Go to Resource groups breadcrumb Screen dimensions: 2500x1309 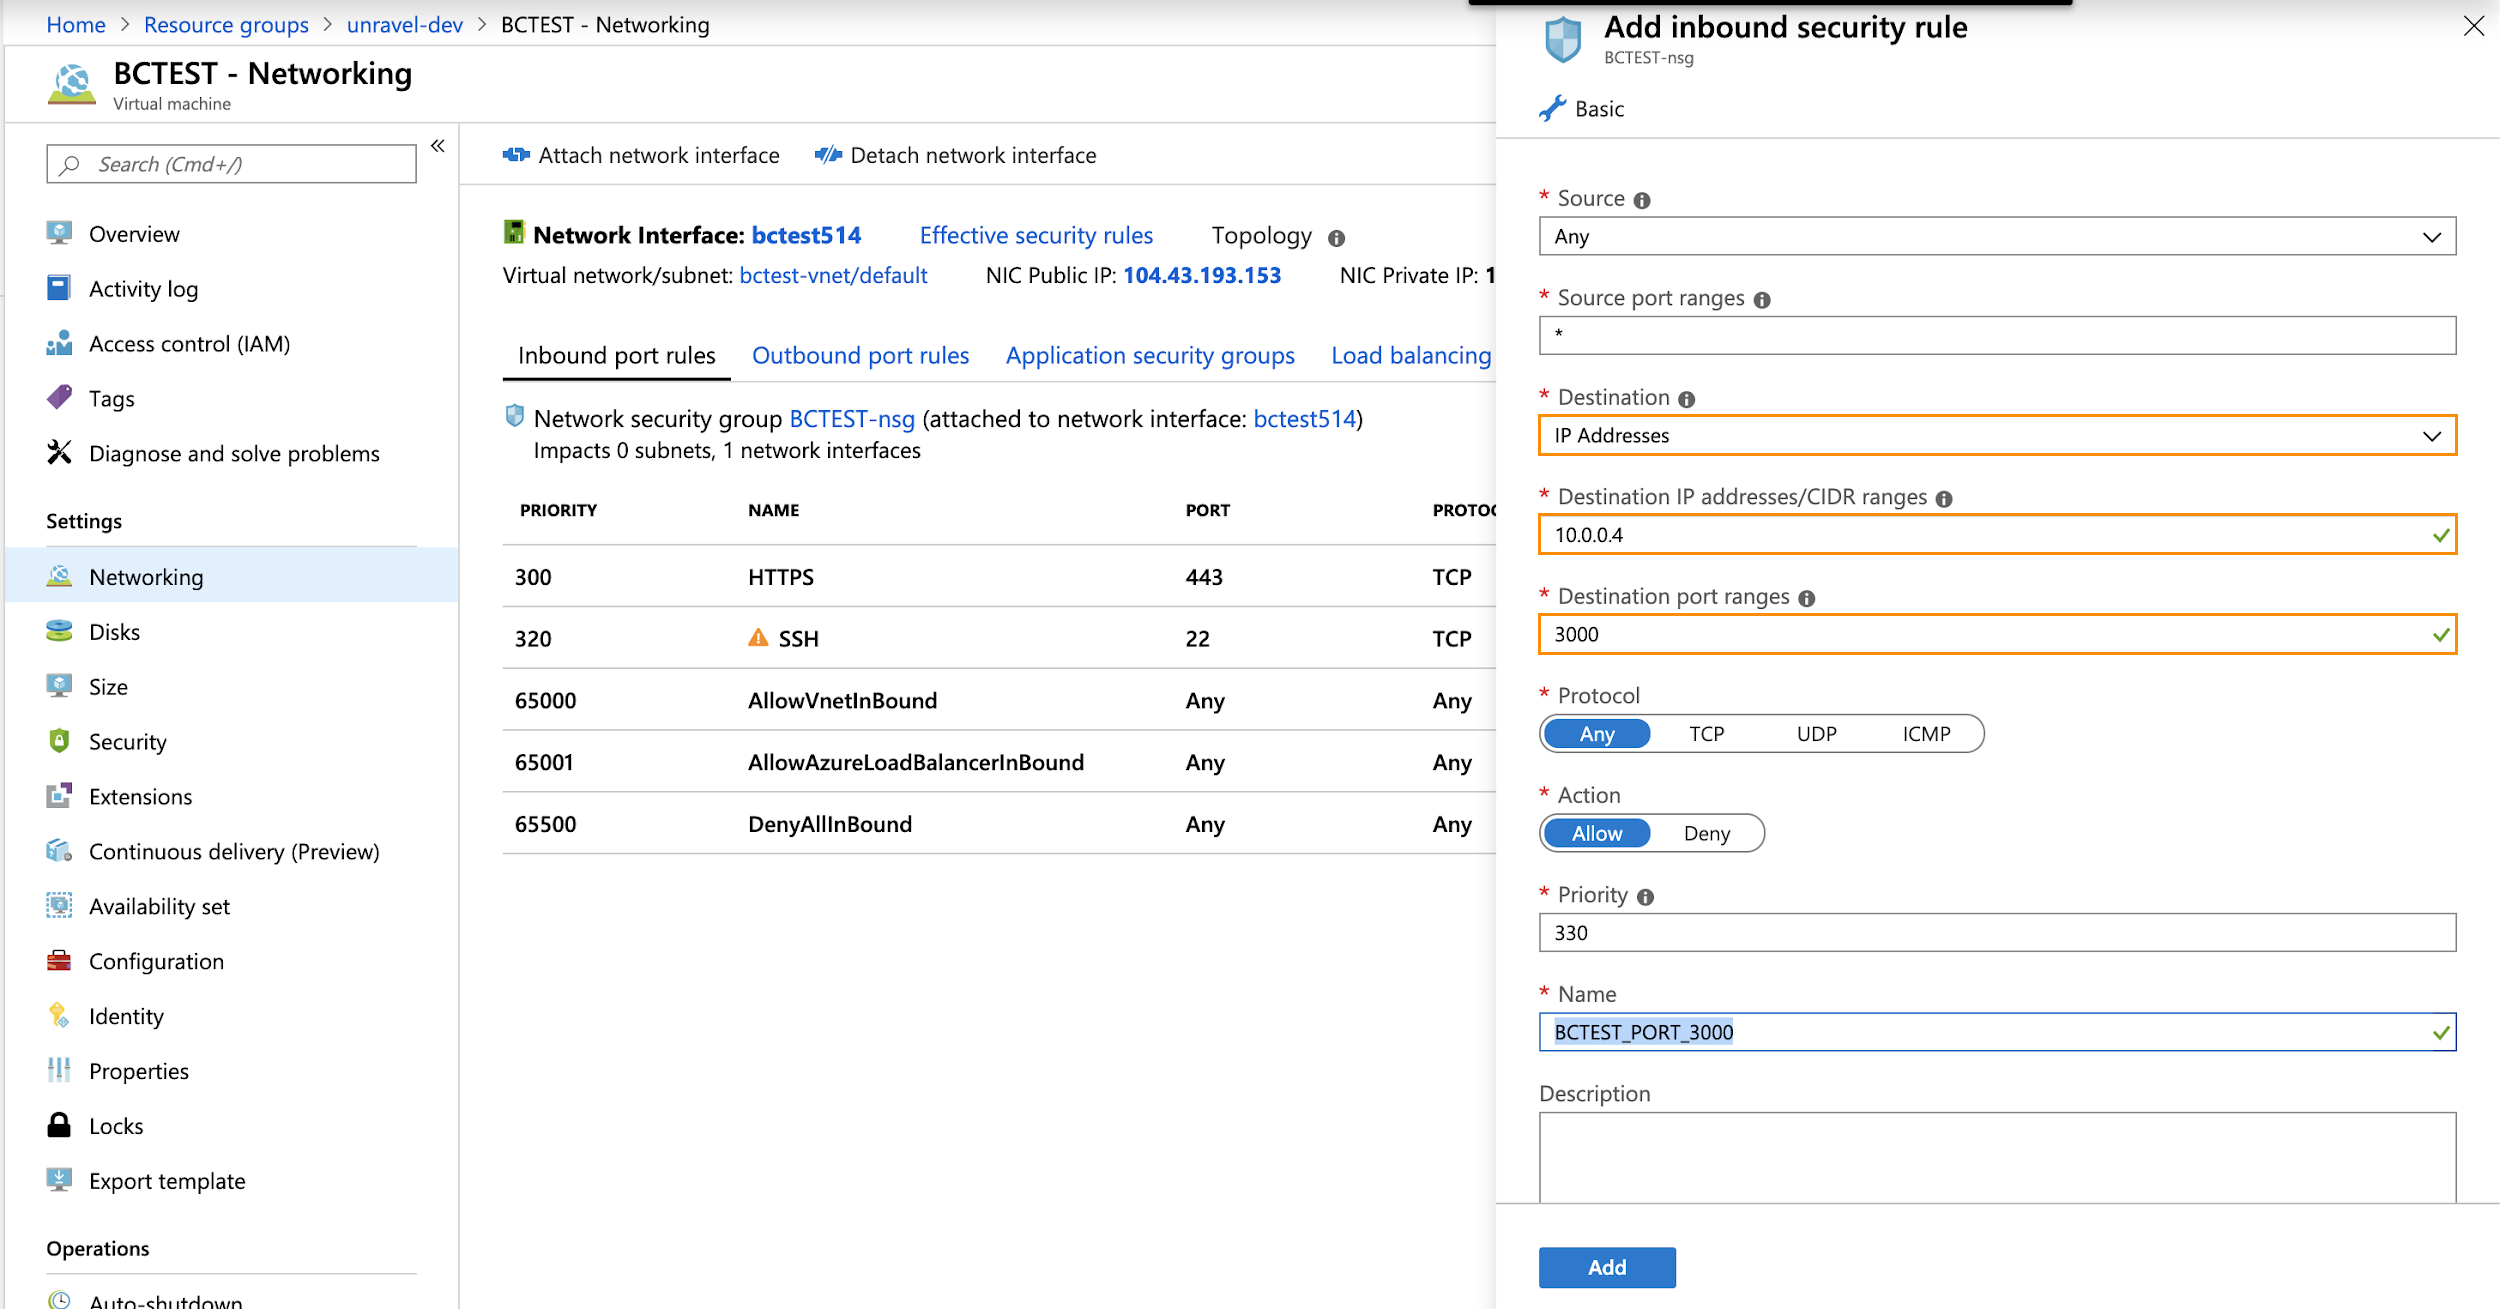click(226, 25)
